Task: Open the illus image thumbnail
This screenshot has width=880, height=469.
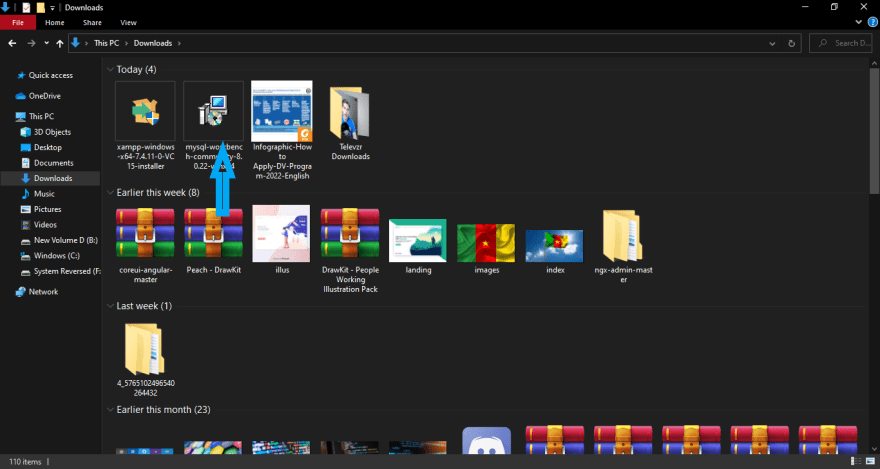Action: coord(281,233)
